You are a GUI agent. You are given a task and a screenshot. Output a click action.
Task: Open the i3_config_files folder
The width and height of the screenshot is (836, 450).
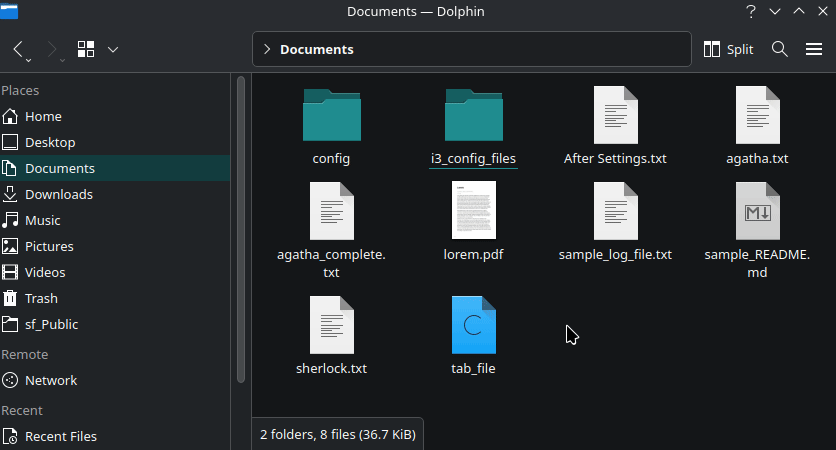[473, 115]
